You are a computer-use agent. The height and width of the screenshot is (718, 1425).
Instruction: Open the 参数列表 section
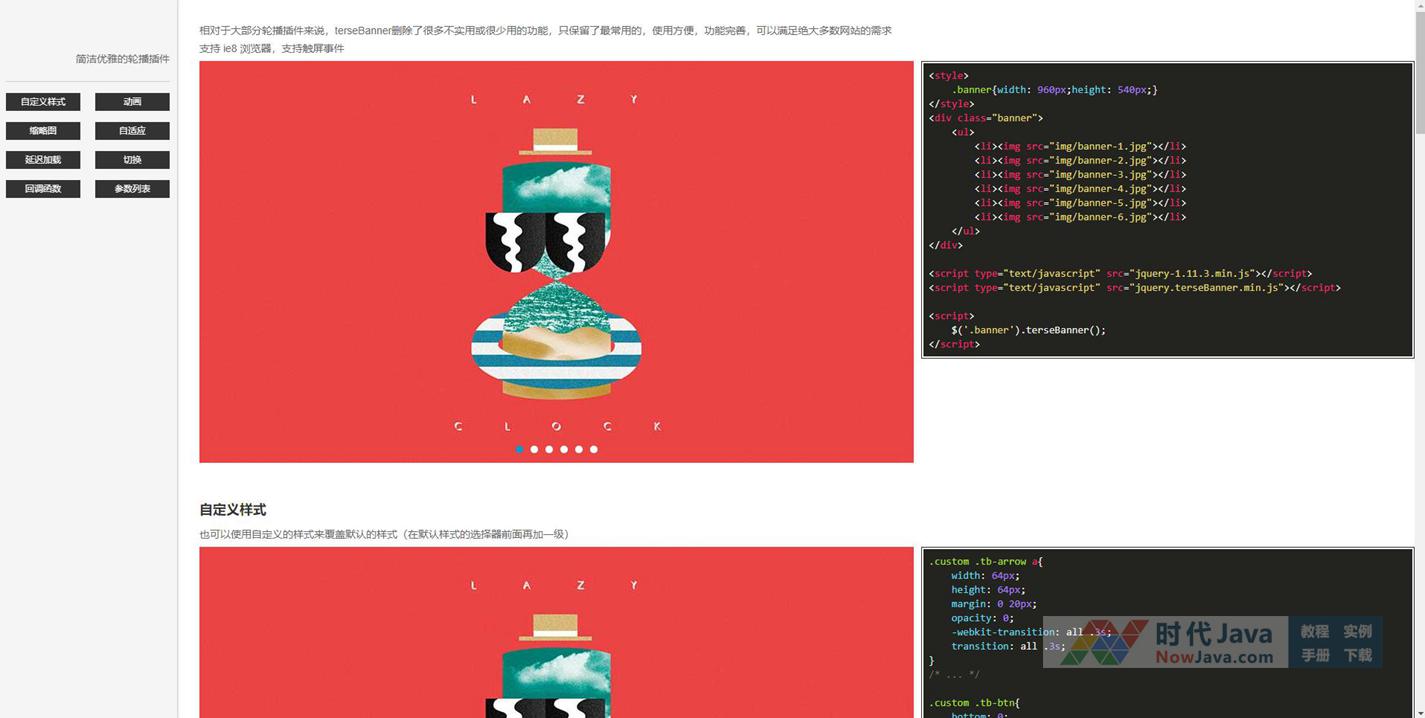tap(132, 189)
